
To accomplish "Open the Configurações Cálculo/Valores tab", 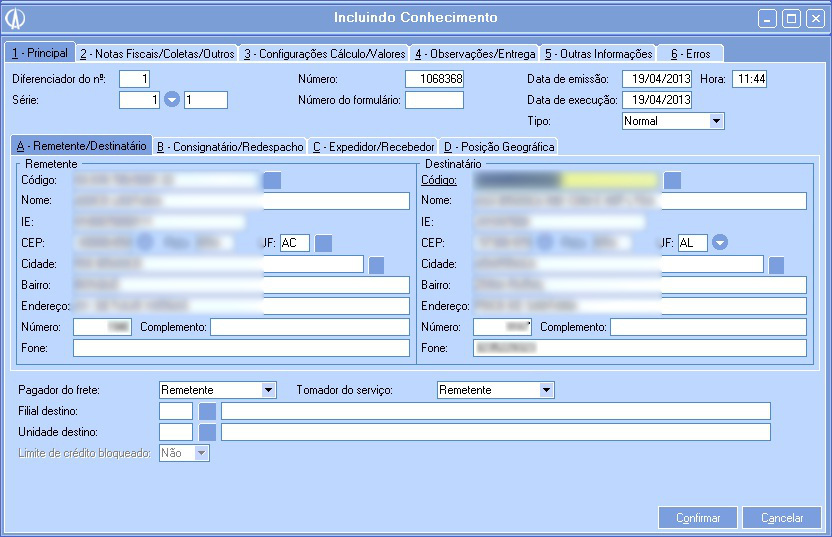I will coord(324,53).
